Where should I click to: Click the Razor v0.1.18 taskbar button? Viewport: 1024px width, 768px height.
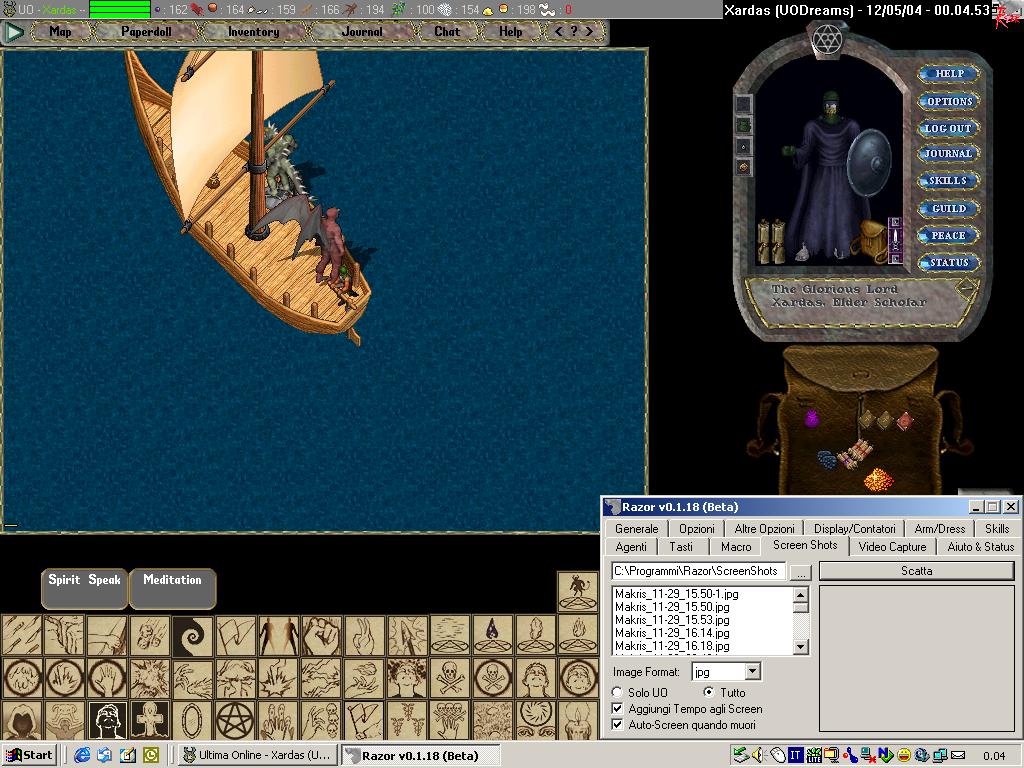(x=421, y=756)
